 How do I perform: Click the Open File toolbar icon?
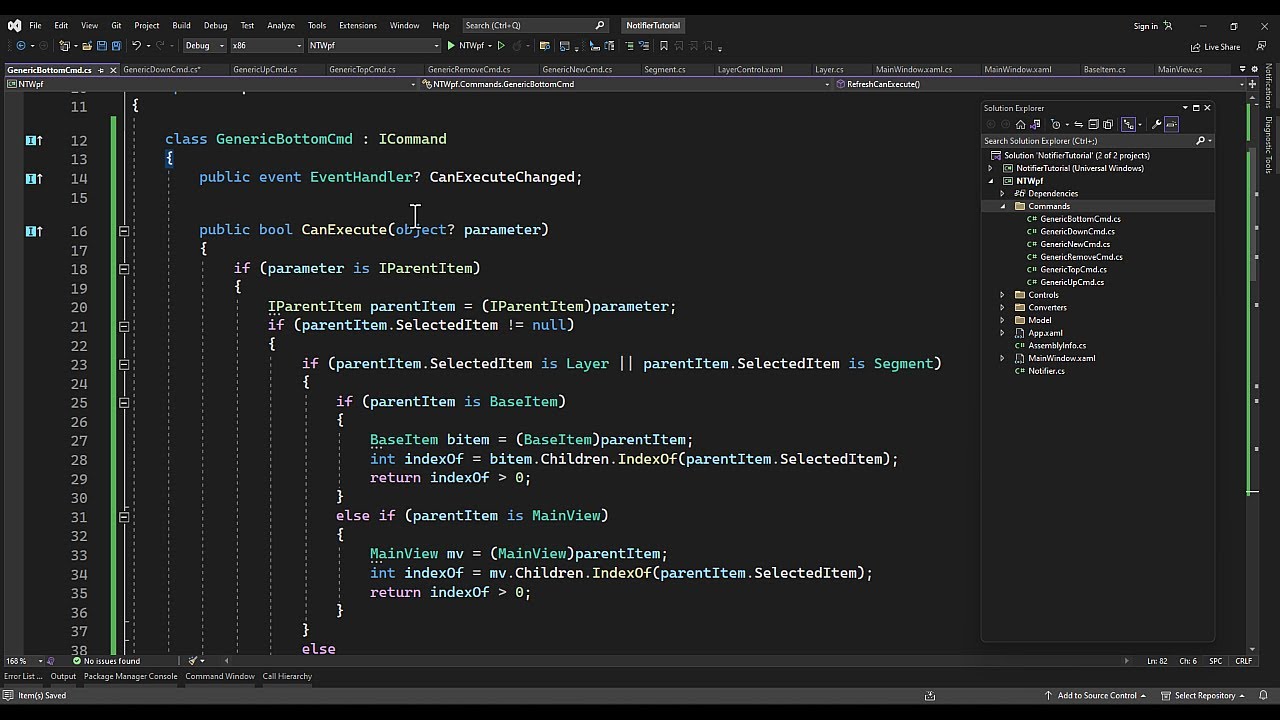(x=87, y=45)
